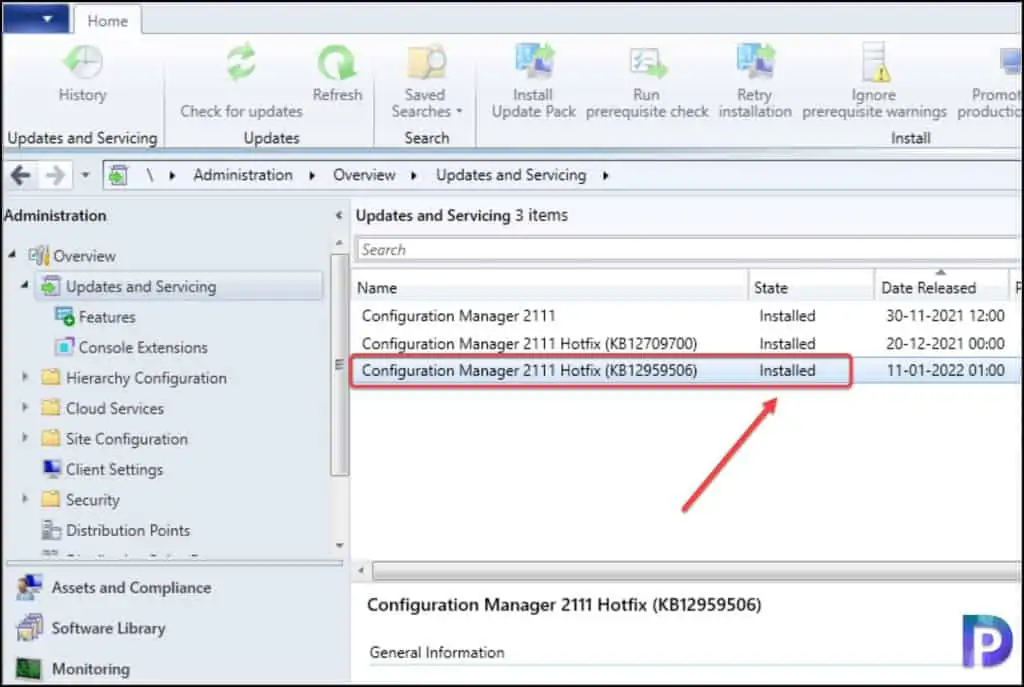Select the Security folder
Viewport: 1024px width, 687px height.
pyautogui.click(x=92, y=500)
